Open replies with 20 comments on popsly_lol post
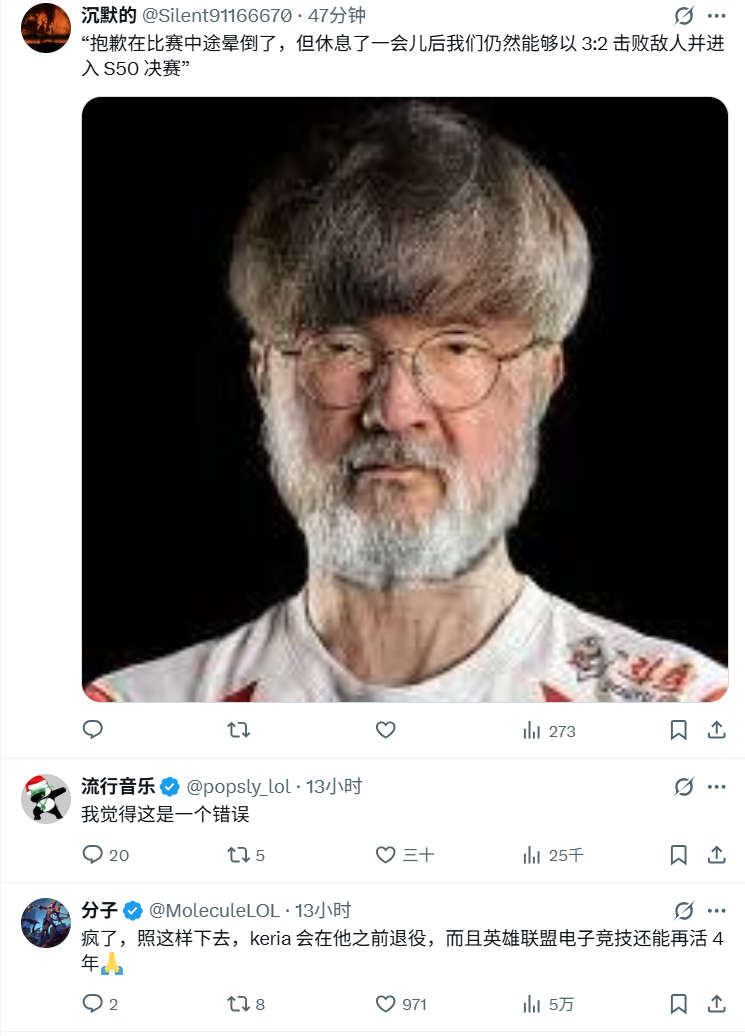 tap(106, 854)
